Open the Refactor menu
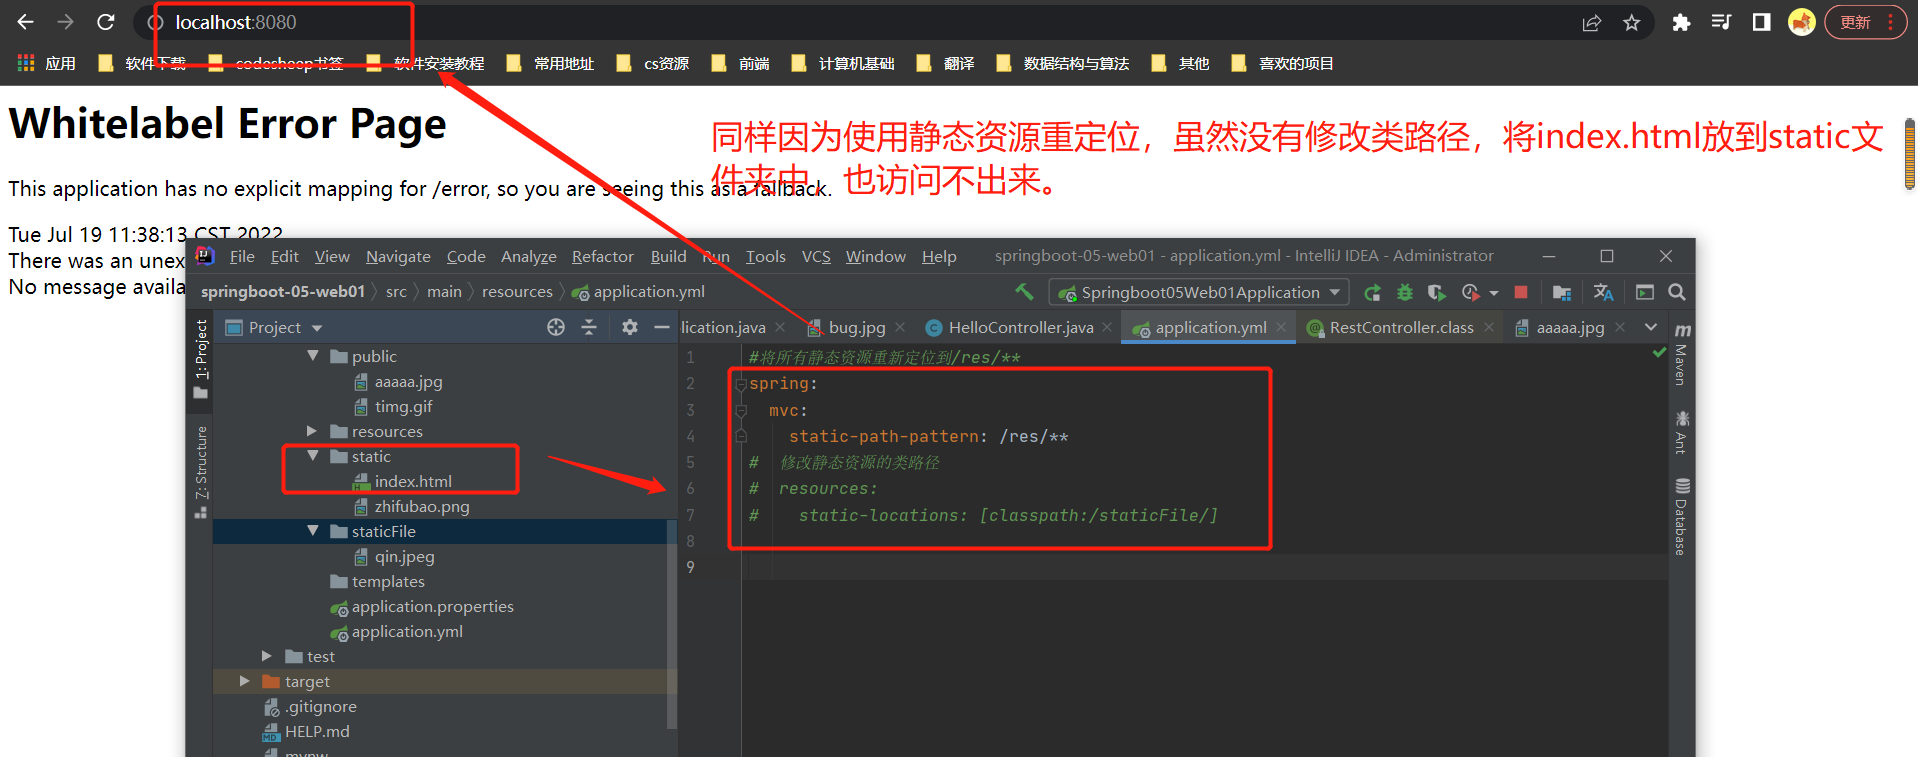The height and width of the screenshot is (757, 1918). coord(603,257)
